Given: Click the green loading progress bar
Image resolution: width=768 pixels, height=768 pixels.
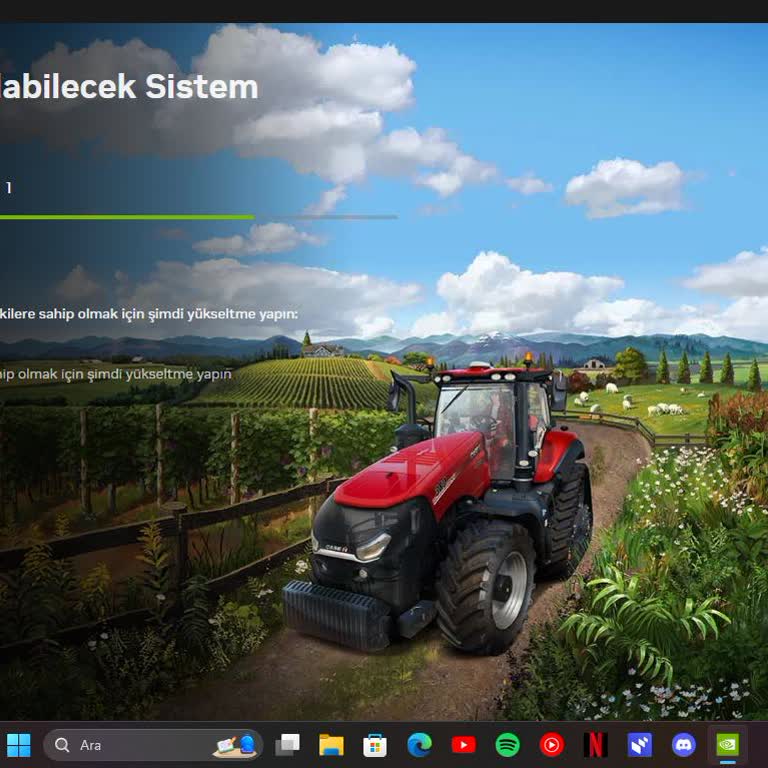Looking at the screenshot, I should click(127, 217).
